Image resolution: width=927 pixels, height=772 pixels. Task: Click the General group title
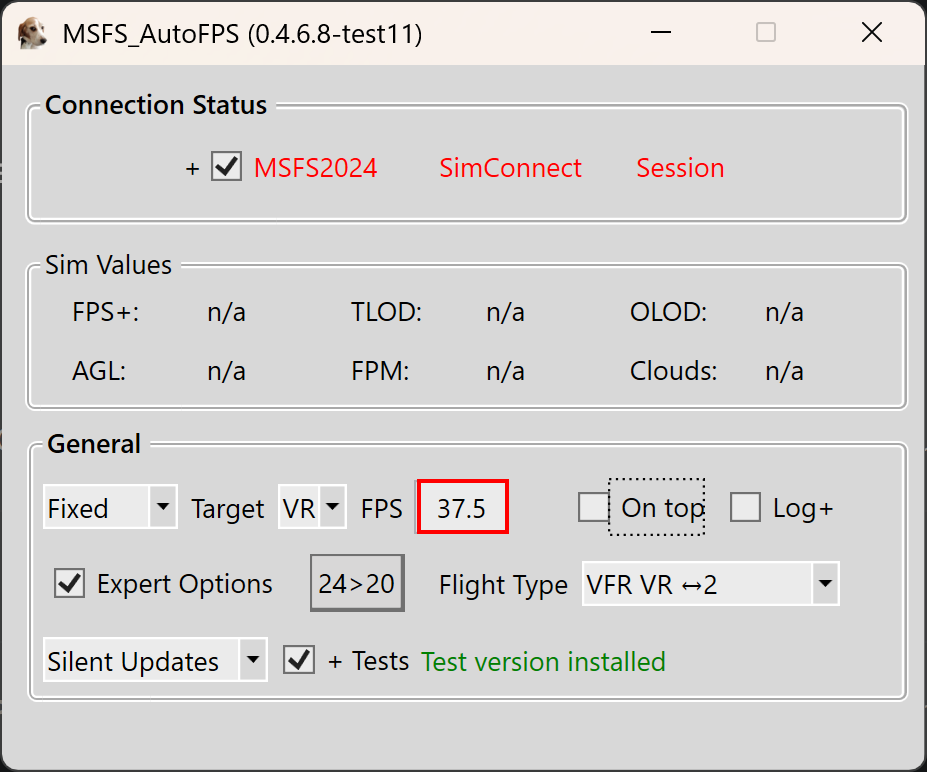coord(94,444)
